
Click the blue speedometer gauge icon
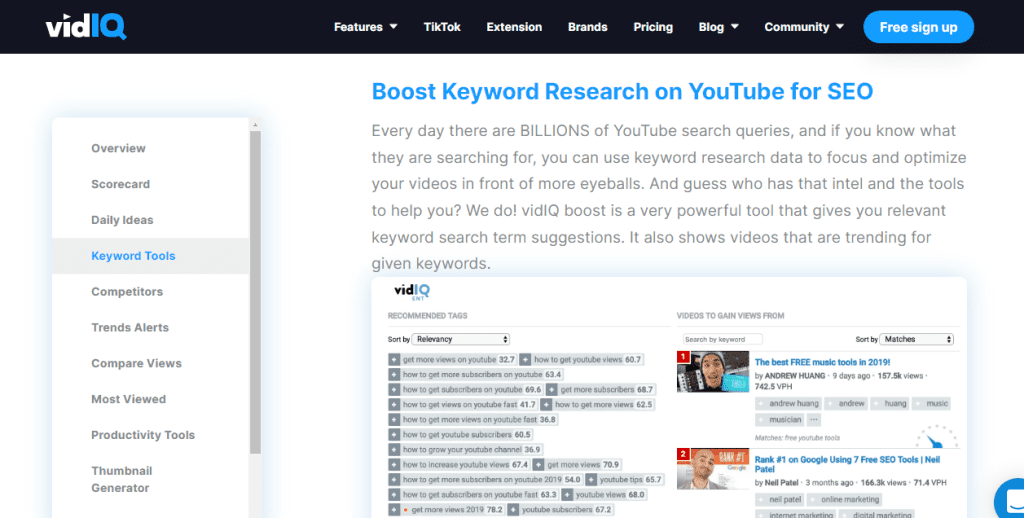point(936,437)
